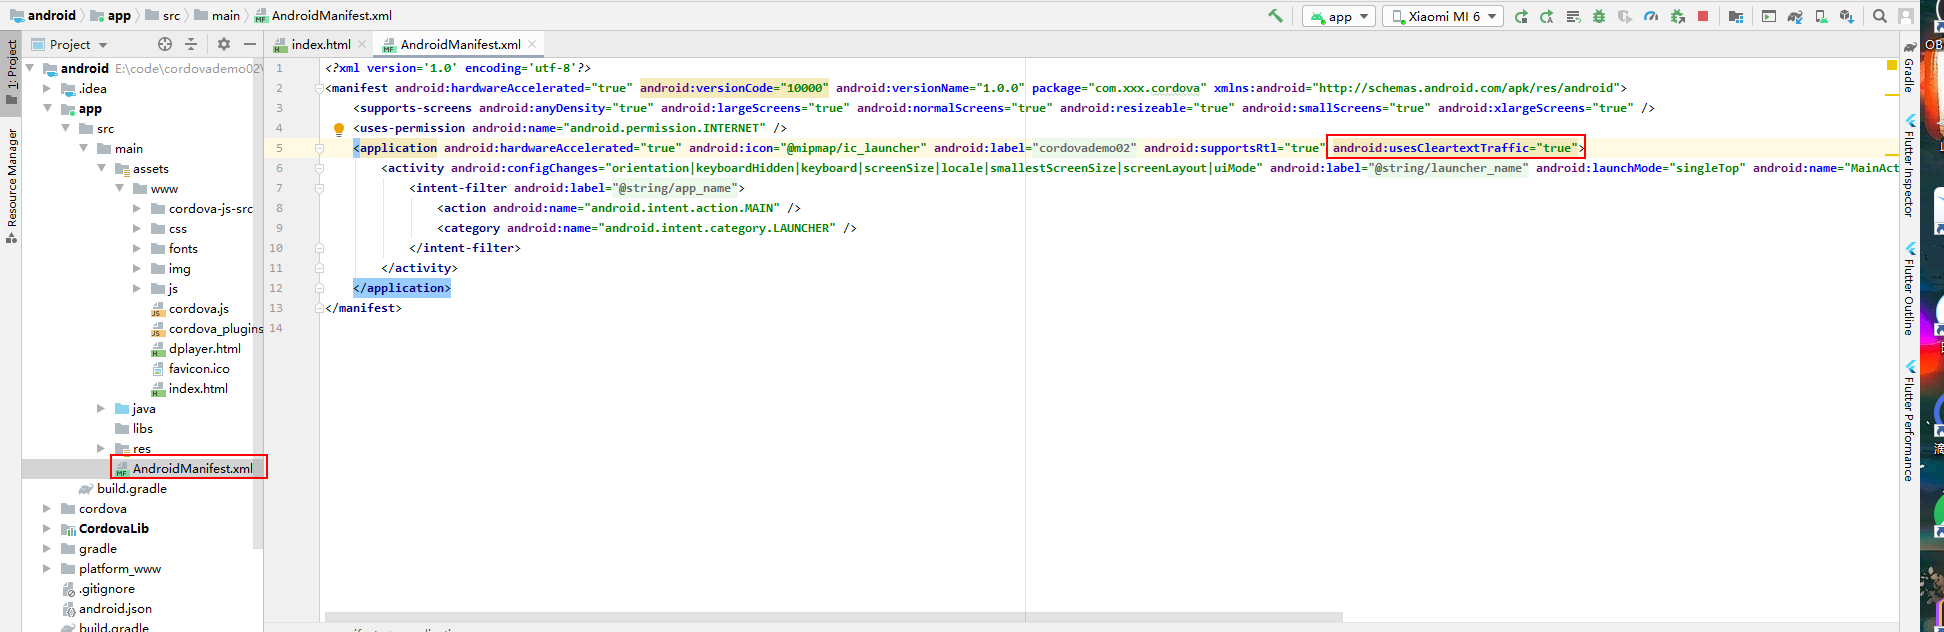Expand the css folder arrow
This screenshot has width=1944, height=632.
coord(137,228)
